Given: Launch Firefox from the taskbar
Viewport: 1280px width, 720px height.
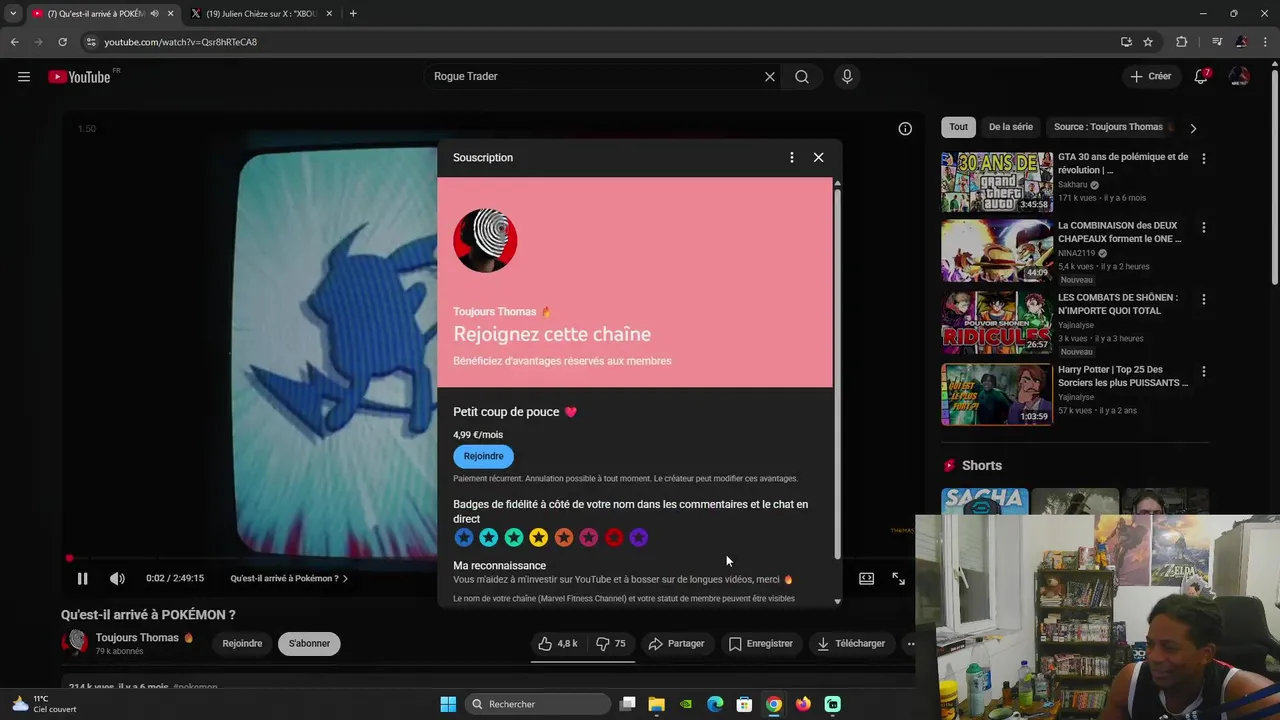Looking at the screenshot, I should 803,704.
